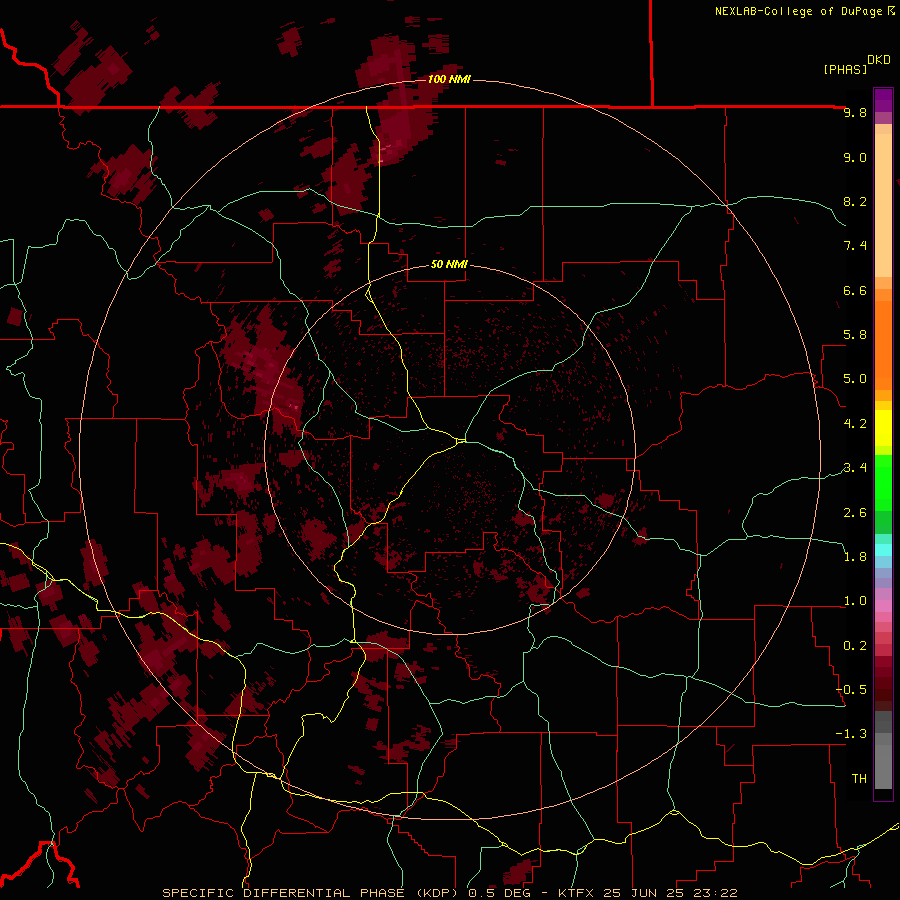
Task: Click the 100 NMI range ring label
Action: click(x=449, y=79)
